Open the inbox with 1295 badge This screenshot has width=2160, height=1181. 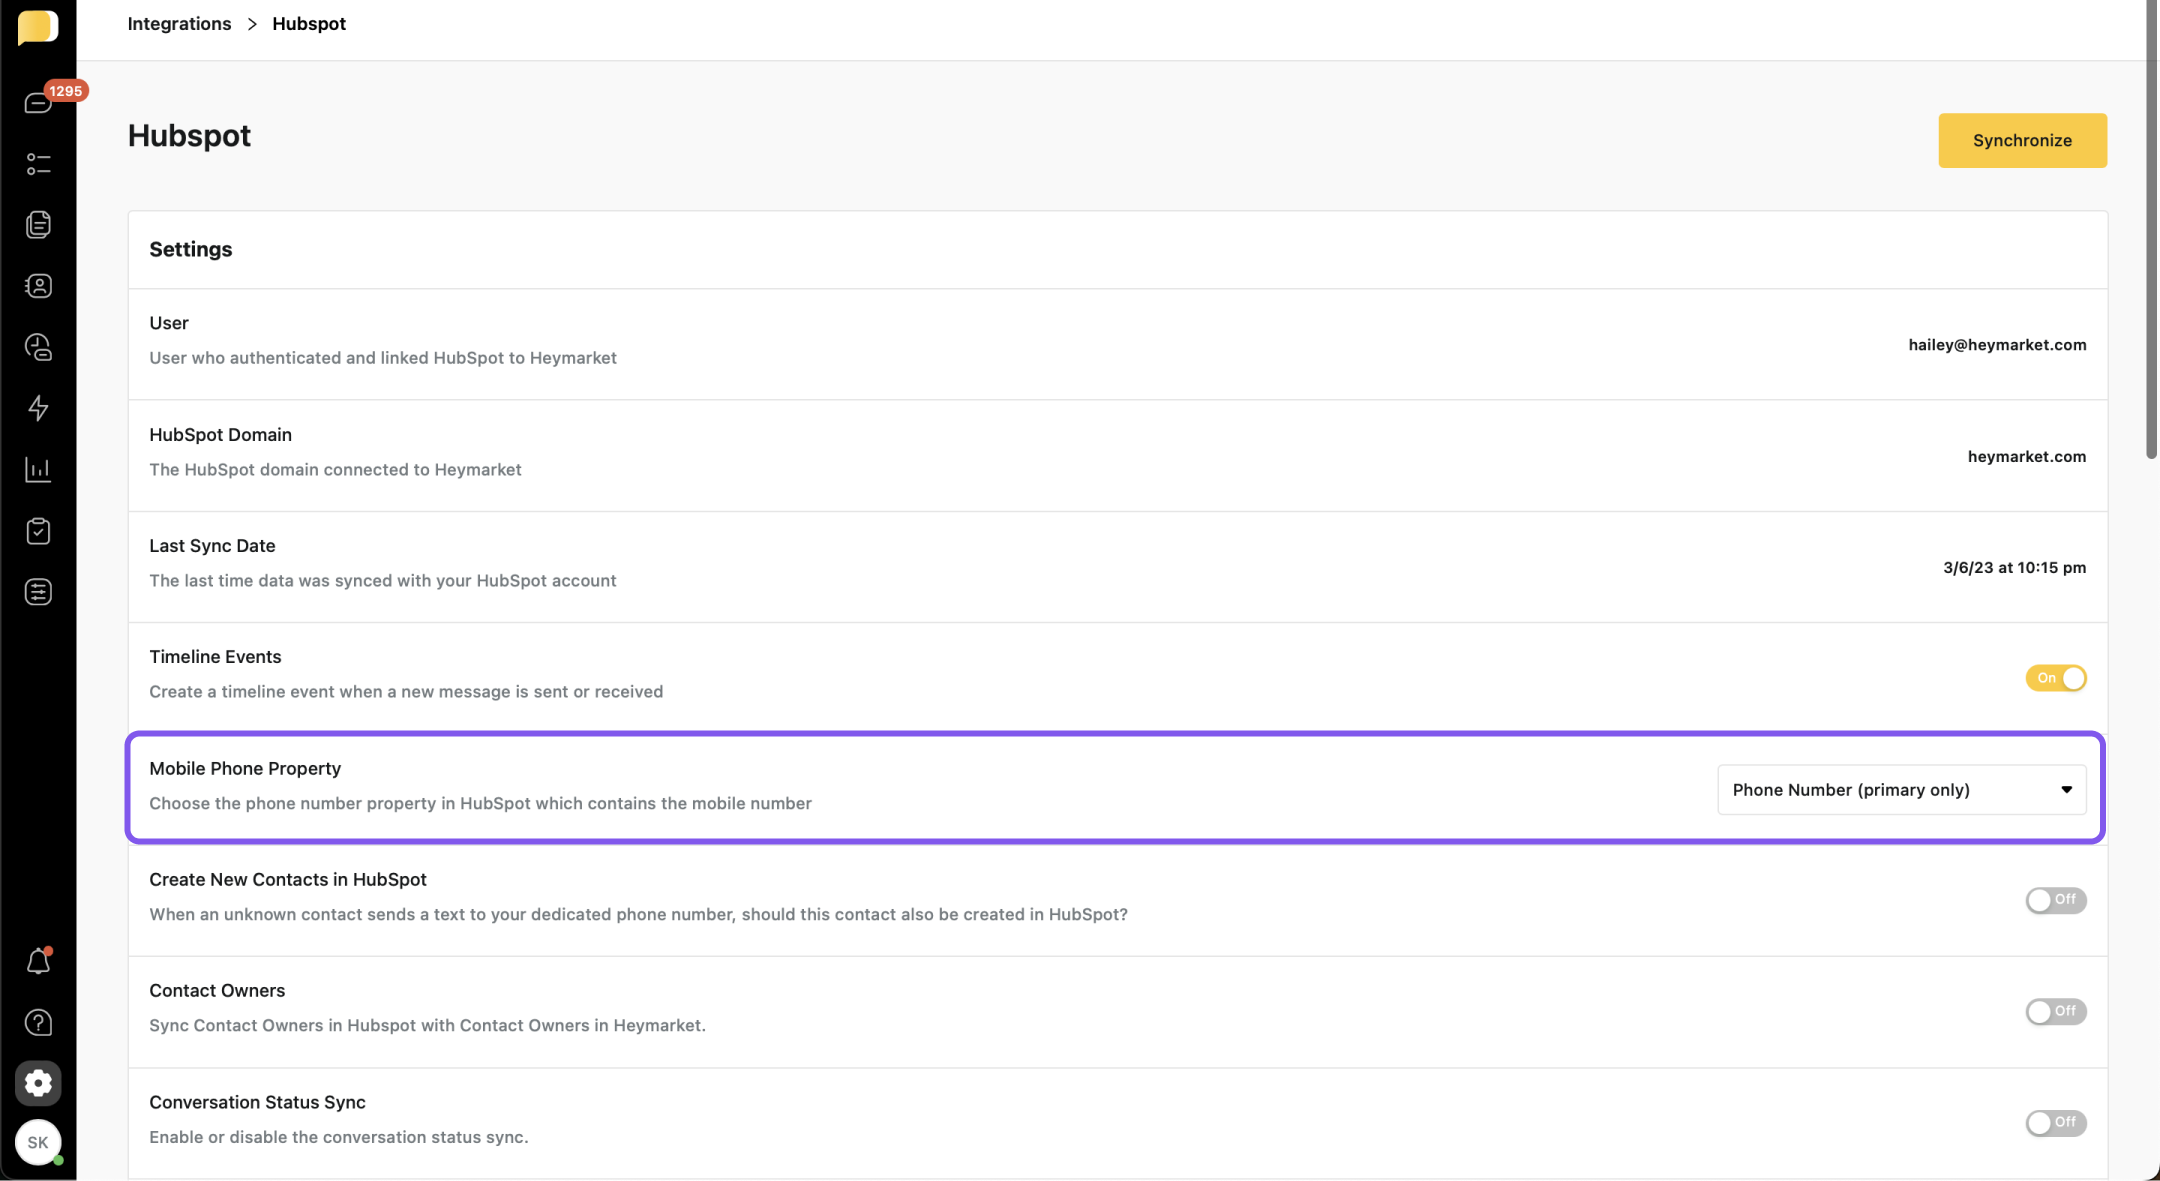tap(38, 103)
